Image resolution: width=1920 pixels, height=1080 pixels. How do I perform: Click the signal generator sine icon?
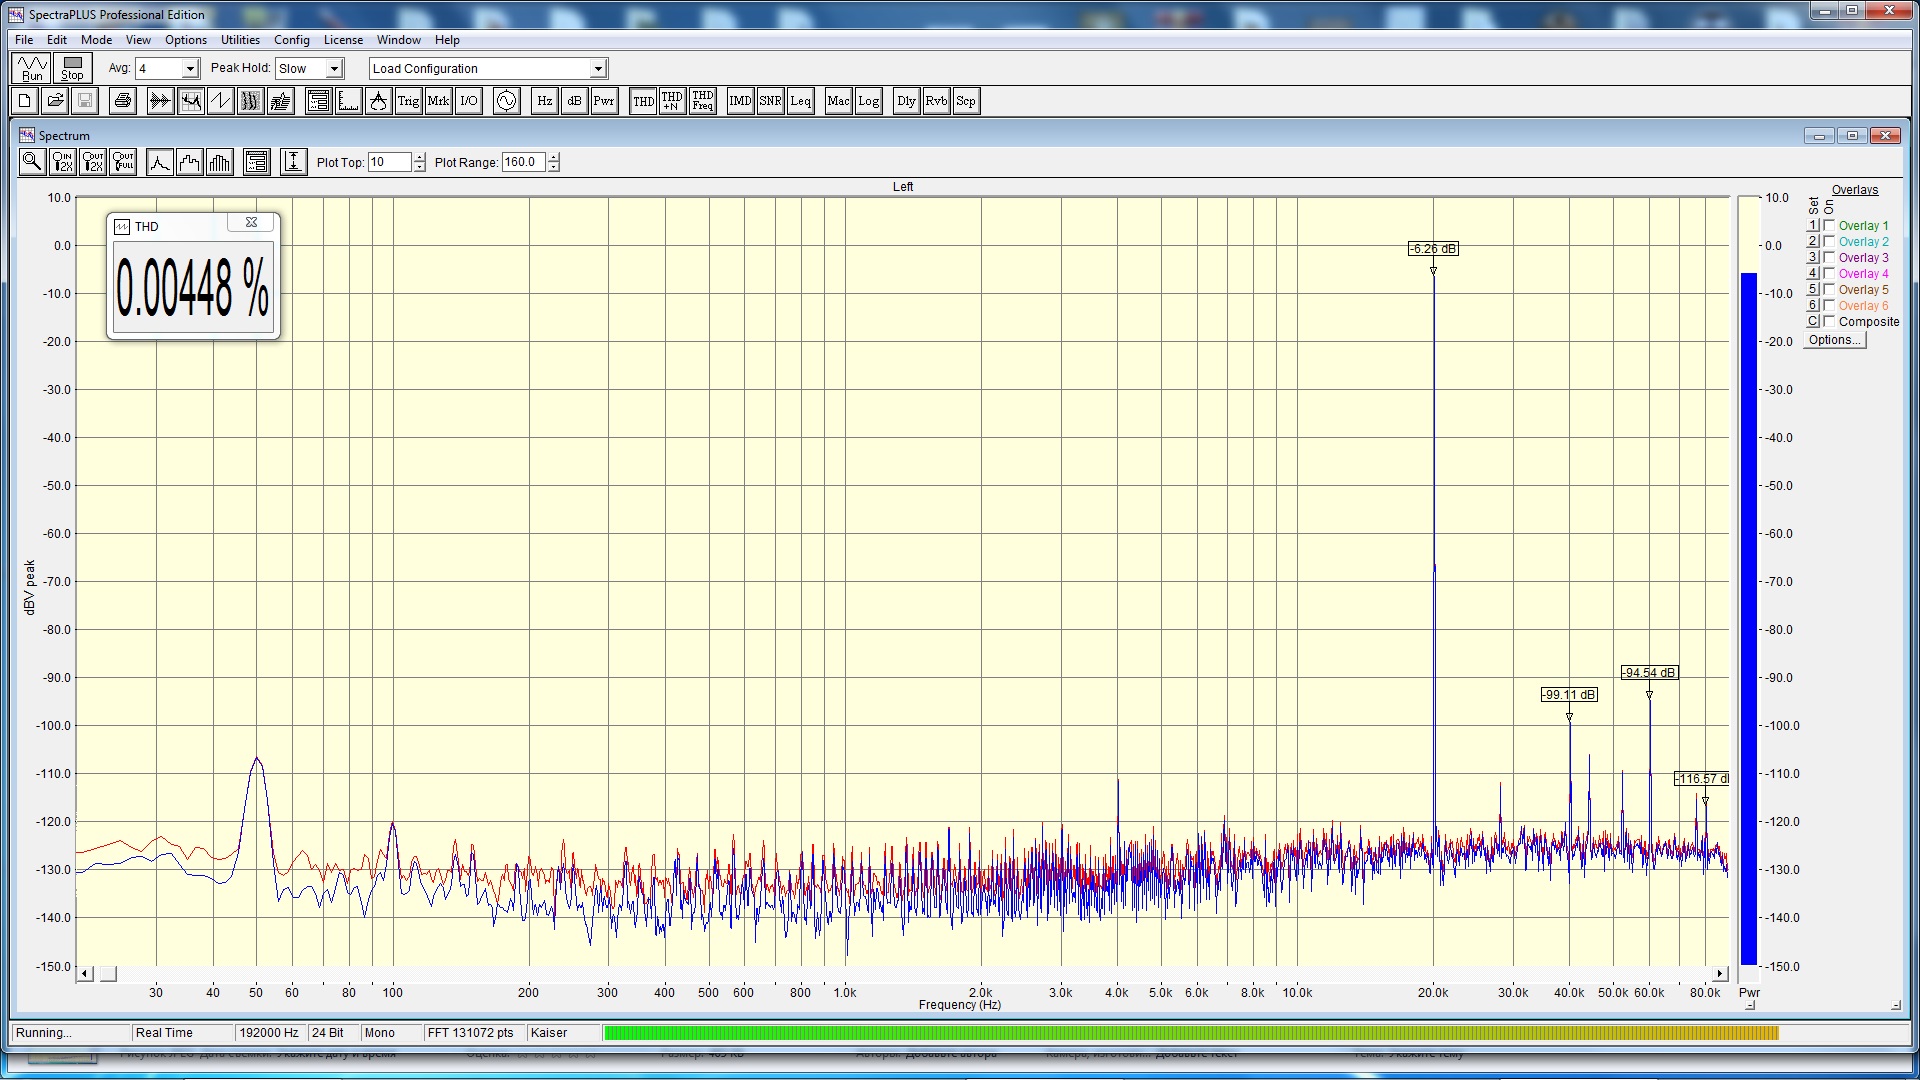[507, 101]
